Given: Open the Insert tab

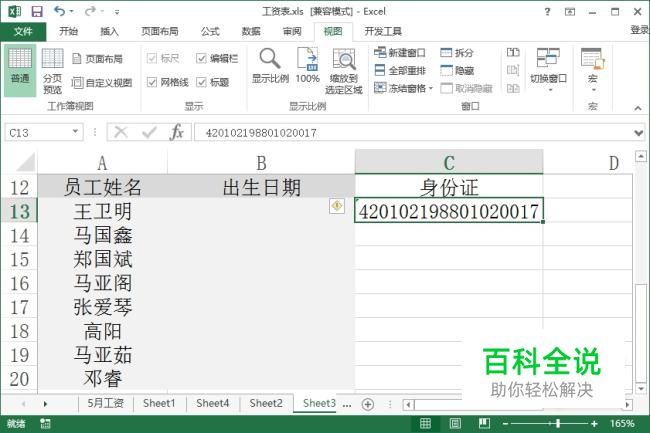Looking at the screenshot, I should click(x=109, y=31).
